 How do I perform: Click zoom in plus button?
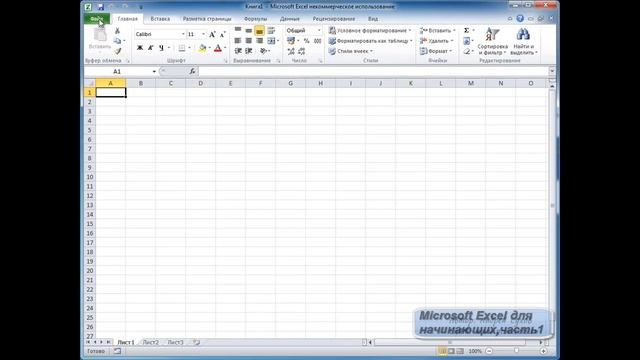543,351
